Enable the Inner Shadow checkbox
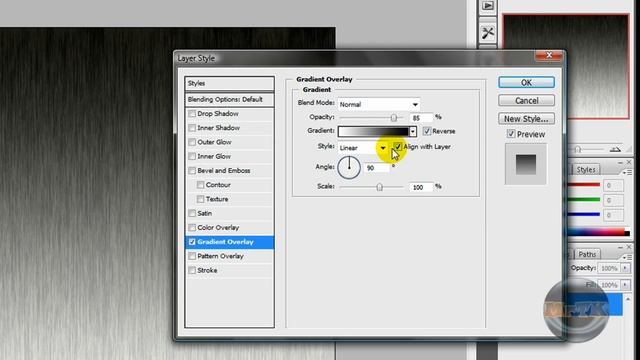640x360 pixels. [192, 128]
